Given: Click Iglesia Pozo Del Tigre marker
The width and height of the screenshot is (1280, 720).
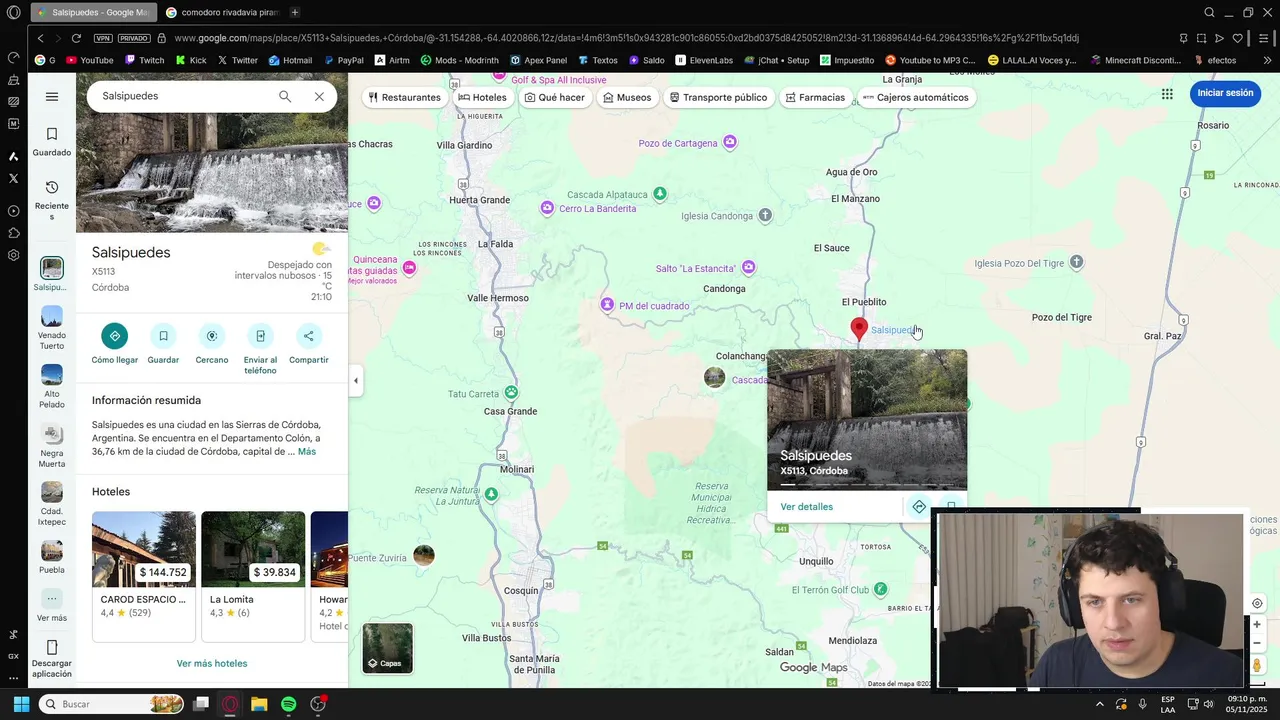Looking at the screenshot, I should pyautogui.click(x=1076, y=263).
